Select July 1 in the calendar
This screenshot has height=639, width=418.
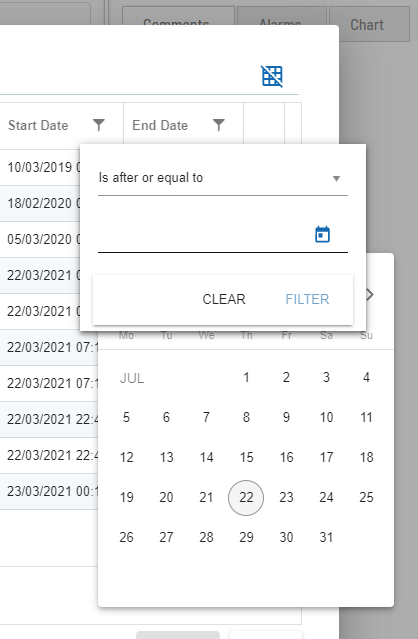tap(246, 377)
